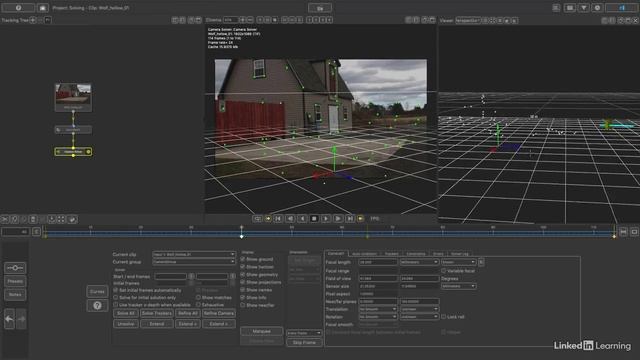640x360 pixels.
Task: Open Sensor size units dropdown
Action: point(458,286)
